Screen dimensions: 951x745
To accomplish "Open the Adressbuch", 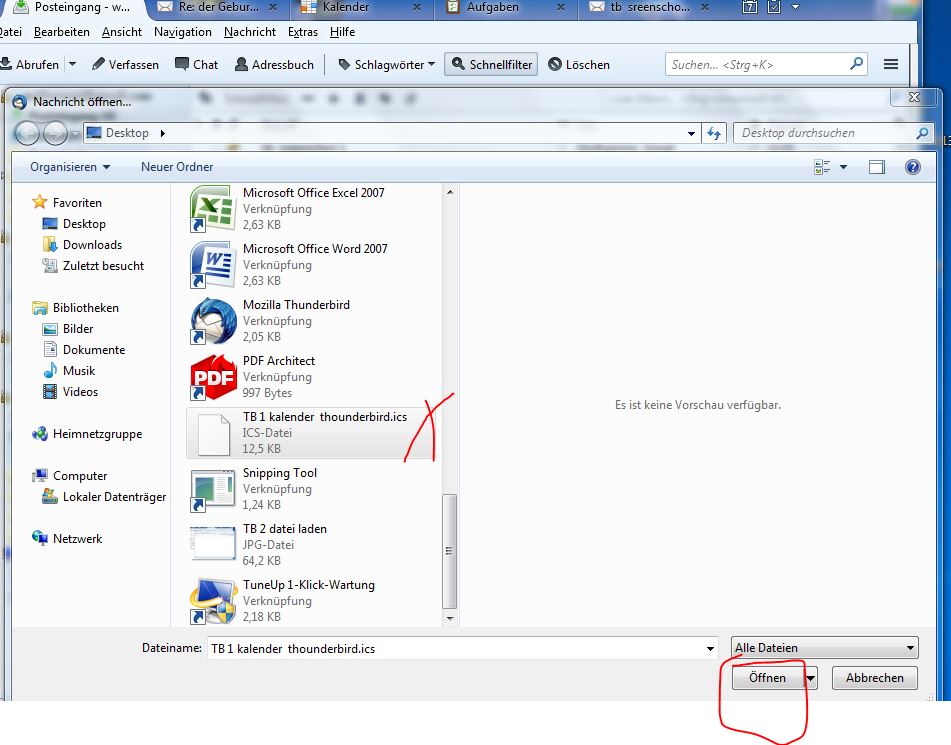I will tap(274, 64).
